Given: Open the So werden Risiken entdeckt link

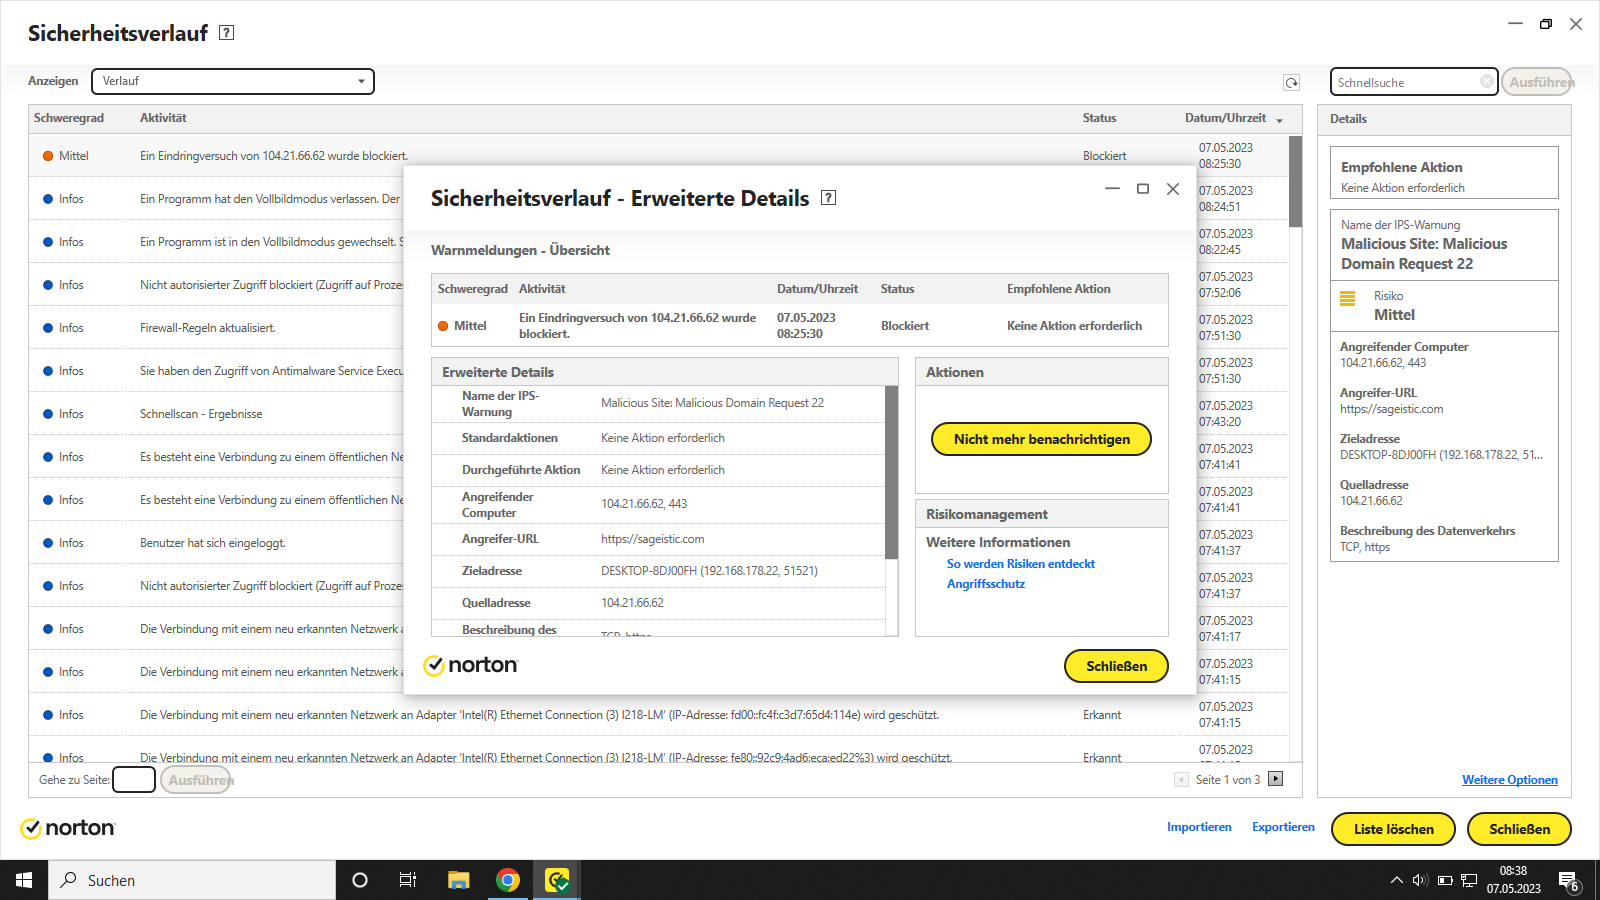Looking at the screenshot, I should (1021, 564).
